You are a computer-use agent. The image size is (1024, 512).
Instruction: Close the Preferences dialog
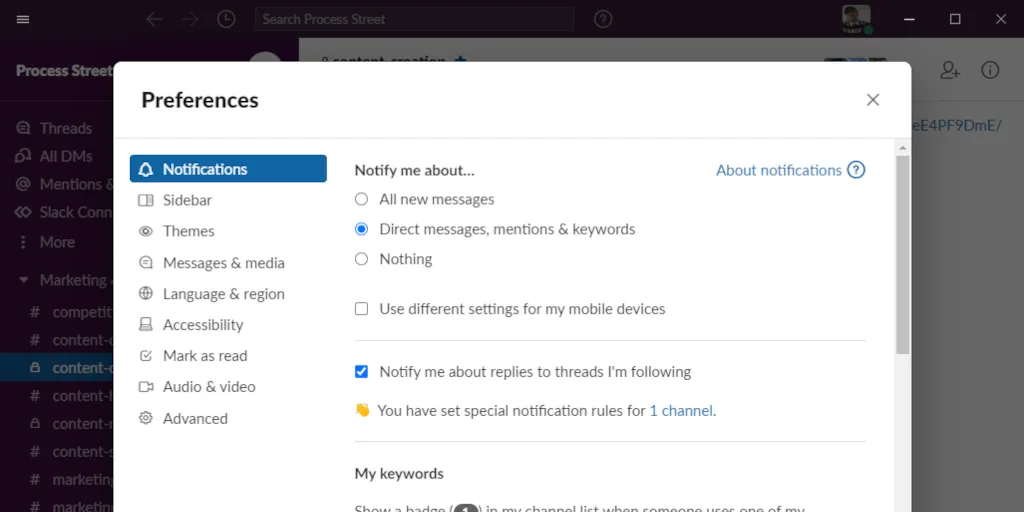coord(872,100)
